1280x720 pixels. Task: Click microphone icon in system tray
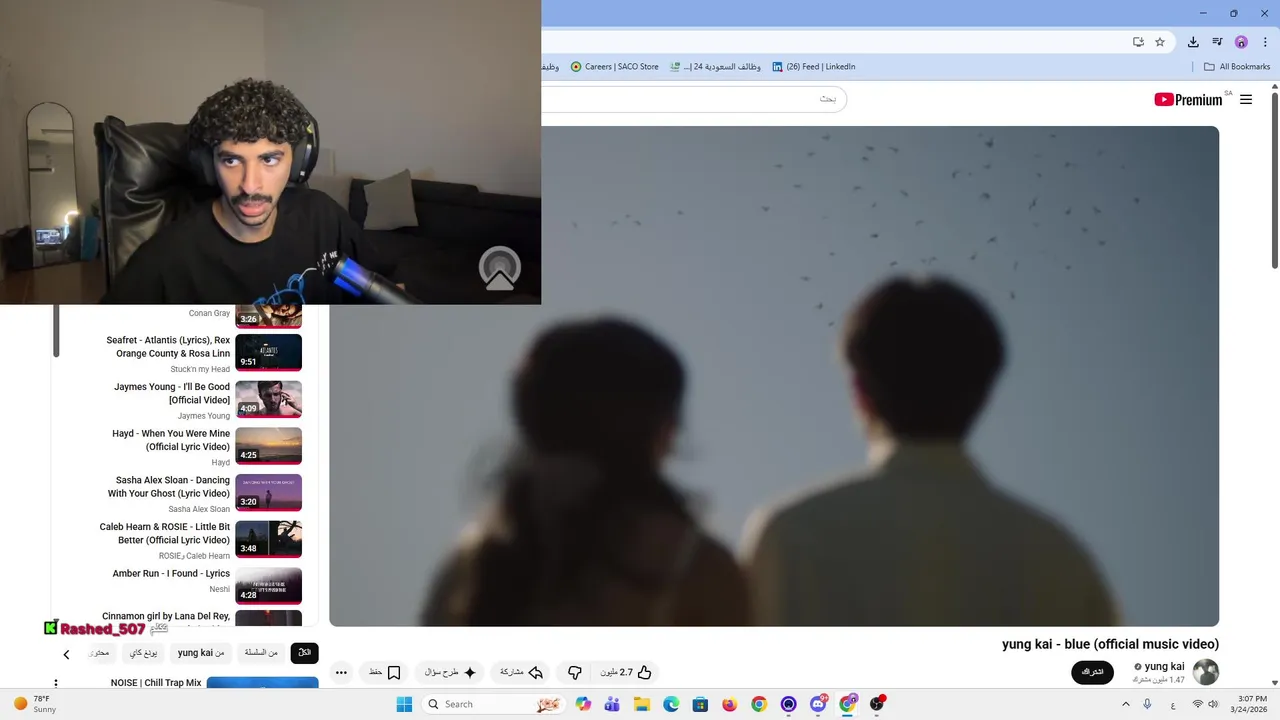tap(1147, 704)
